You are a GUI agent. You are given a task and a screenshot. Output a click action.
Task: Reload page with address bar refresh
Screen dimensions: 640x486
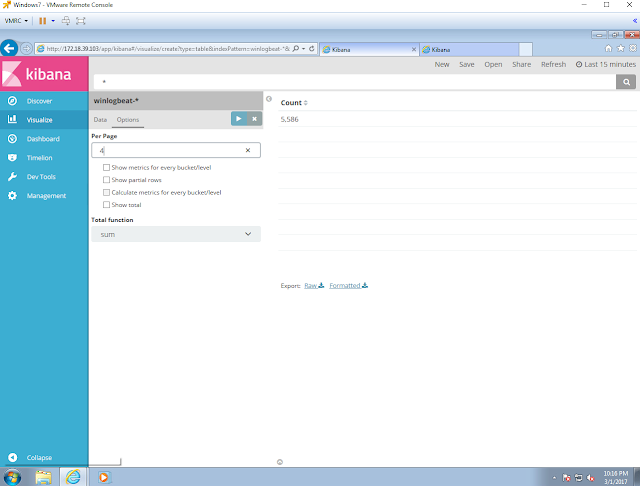312,49
